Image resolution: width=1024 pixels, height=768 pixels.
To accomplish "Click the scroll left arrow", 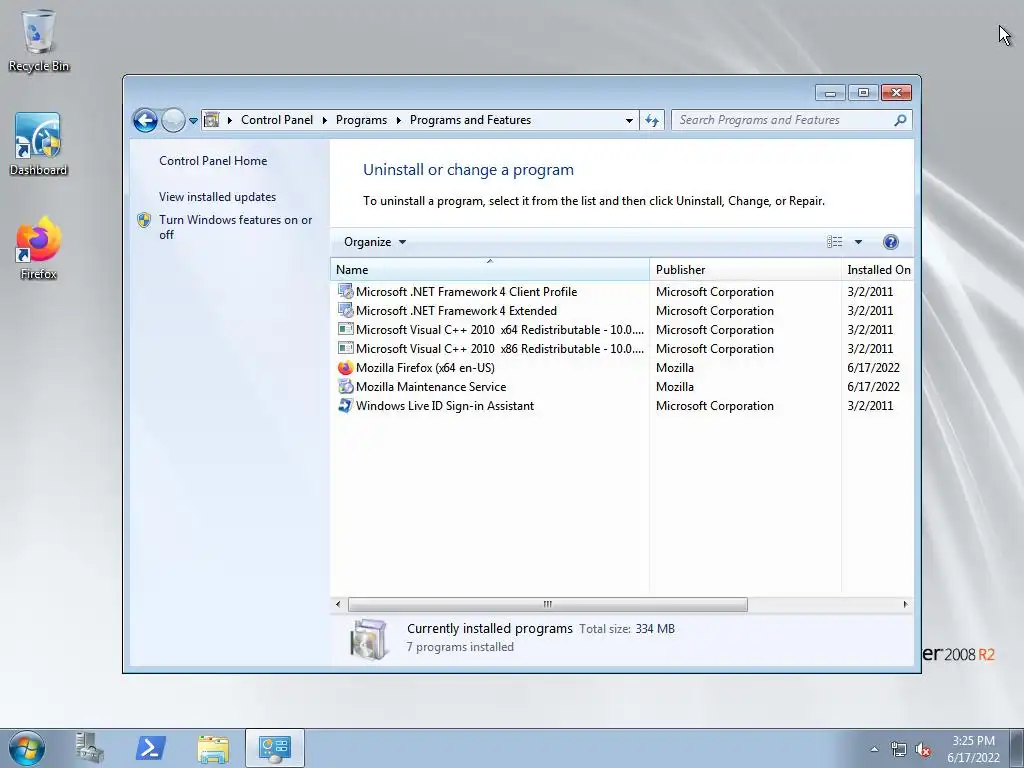I will [x=338, y=605].
